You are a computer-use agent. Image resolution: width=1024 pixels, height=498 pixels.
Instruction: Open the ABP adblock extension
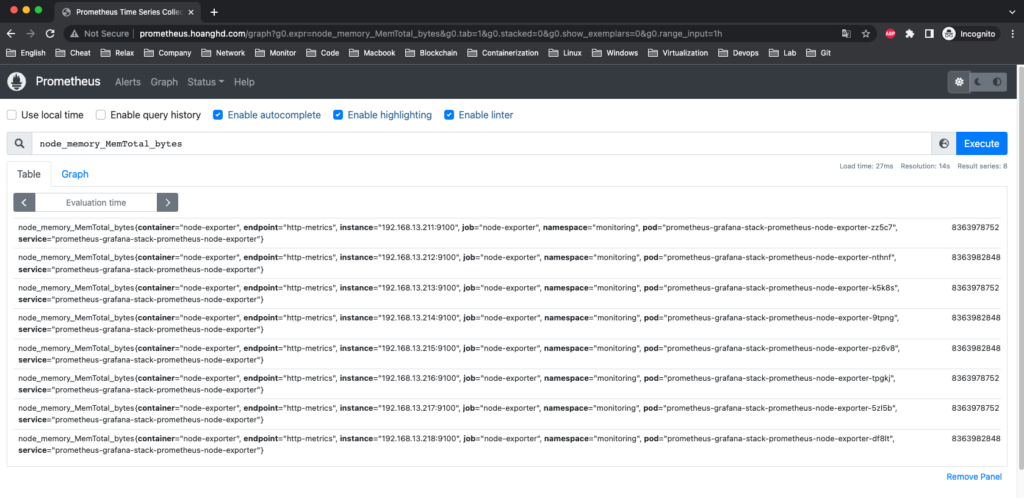pos(889,33)
